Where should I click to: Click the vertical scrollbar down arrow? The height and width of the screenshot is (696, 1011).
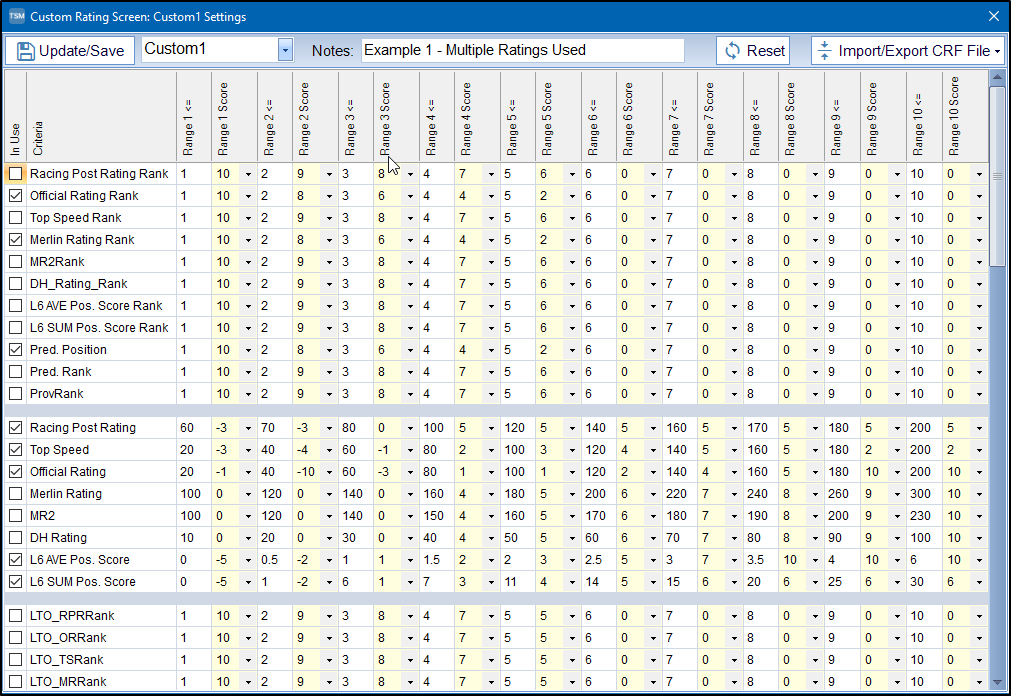(x=996, y=685)
